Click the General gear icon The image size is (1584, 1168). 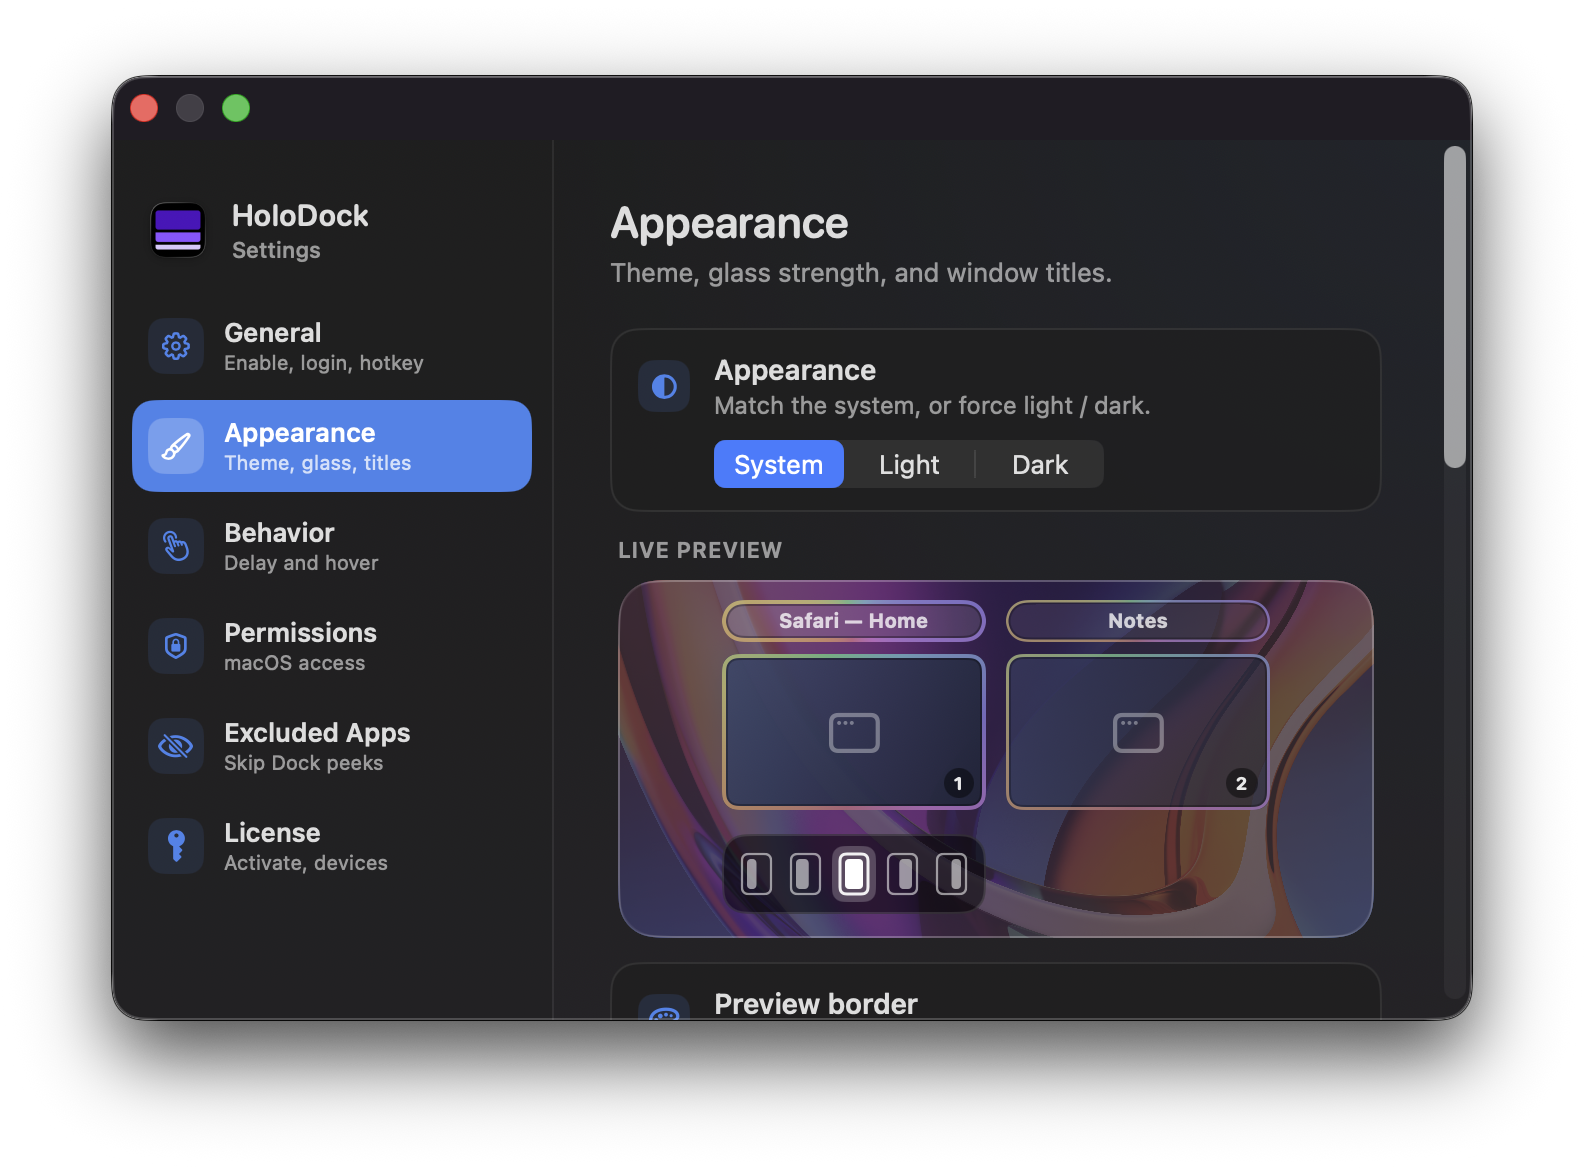tap(176, 346)
